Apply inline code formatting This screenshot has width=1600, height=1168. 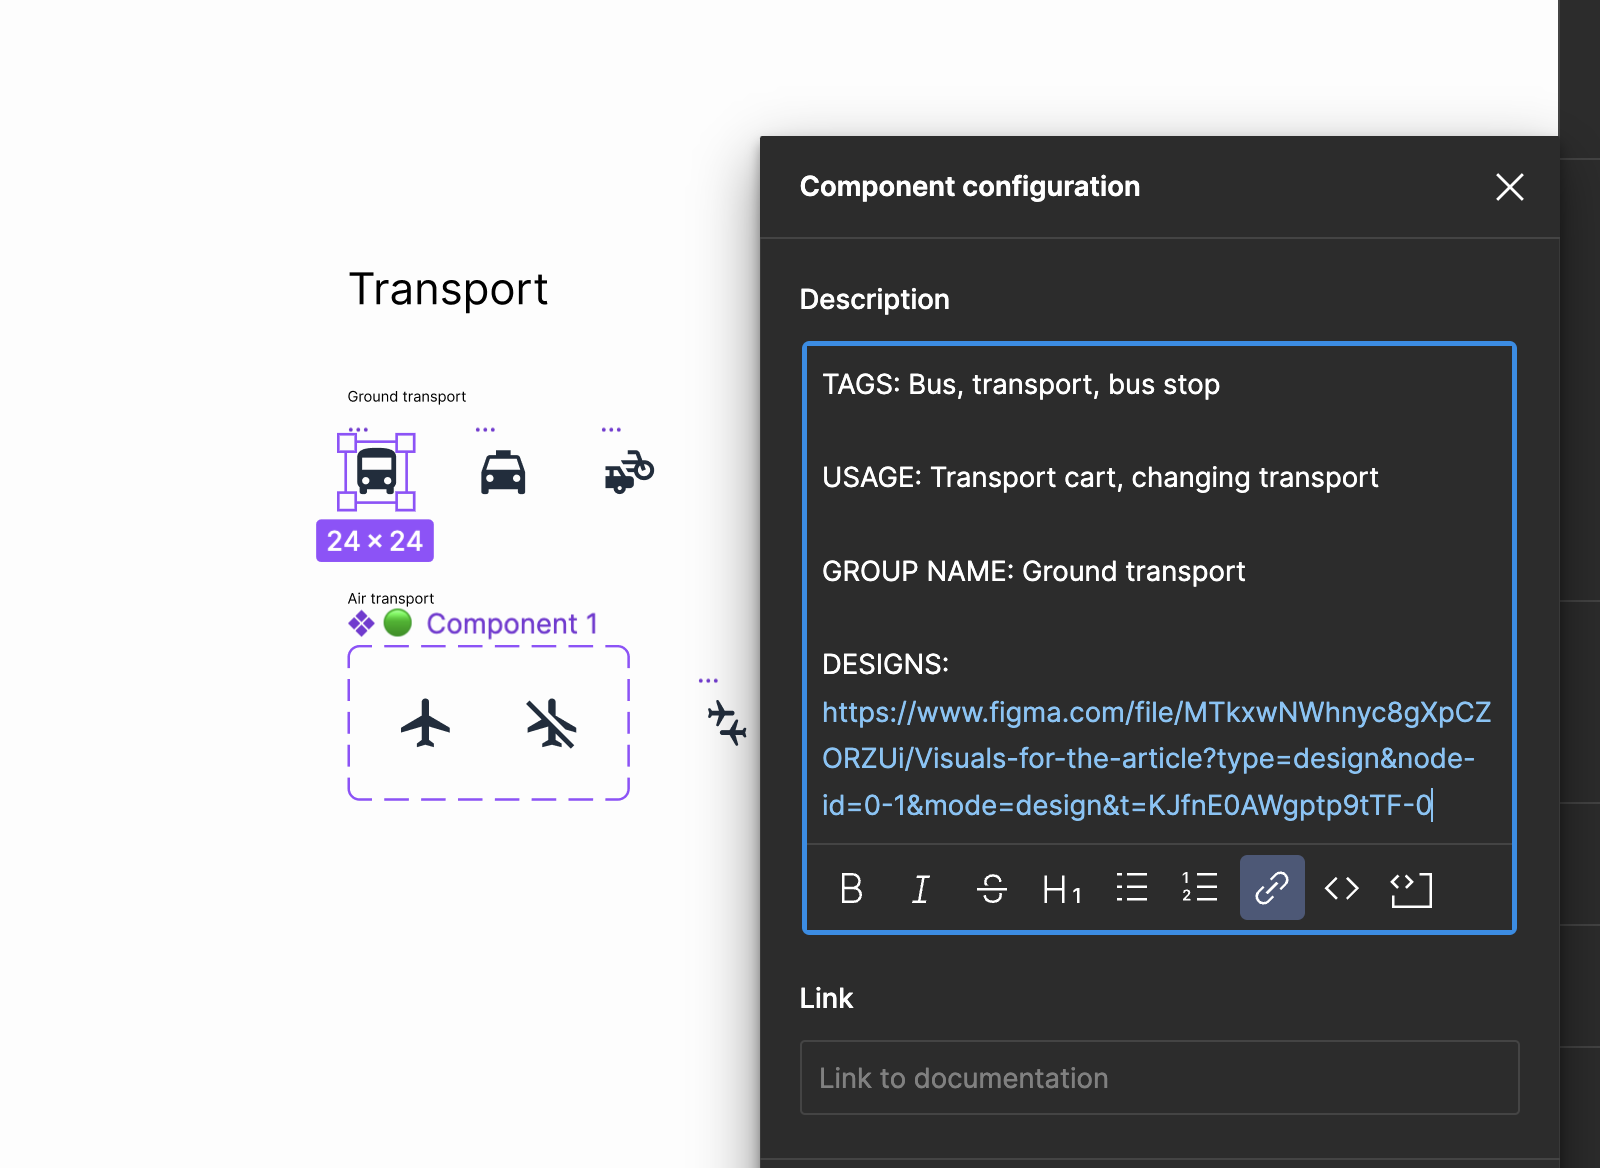point(1341,888)
